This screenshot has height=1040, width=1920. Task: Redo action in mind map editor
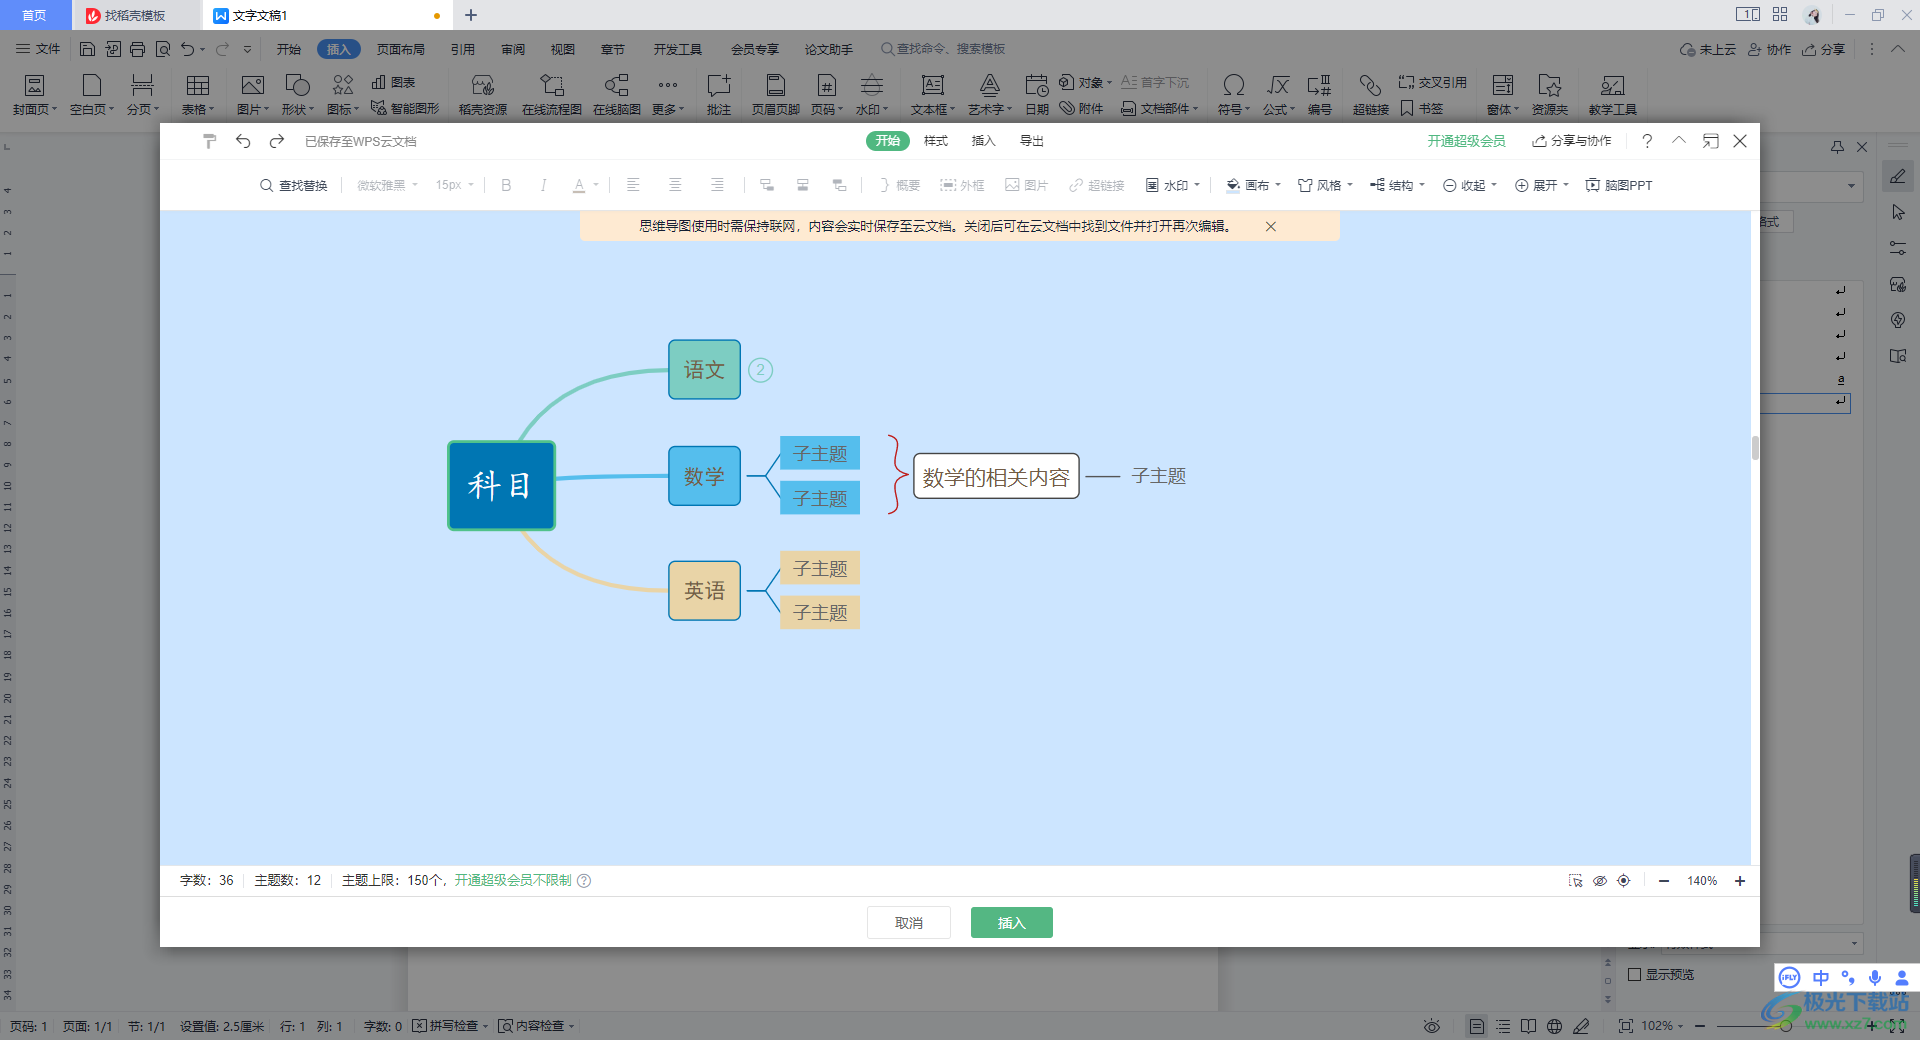(277, 141)
